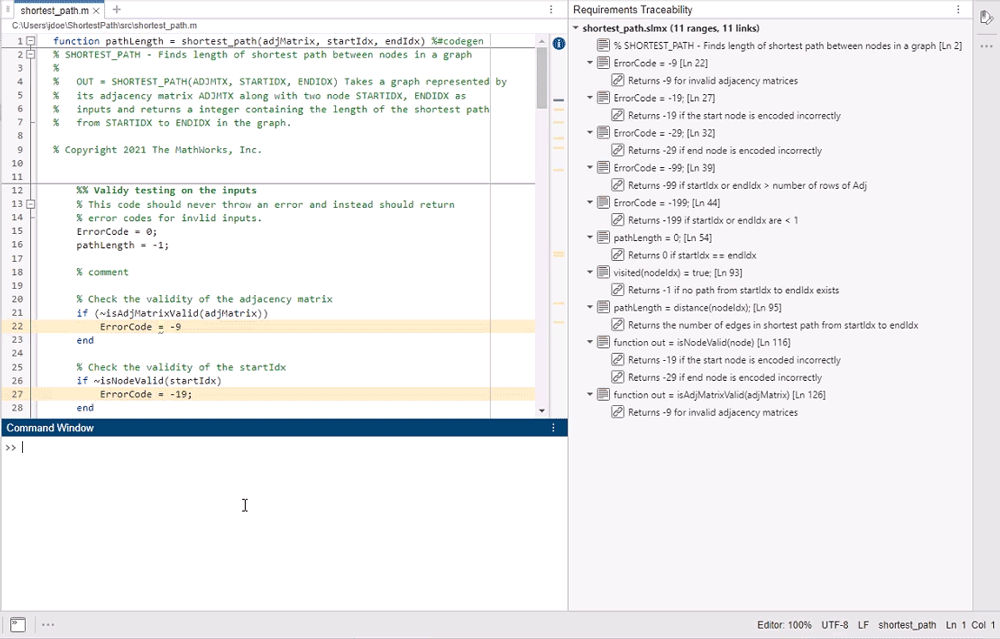The width and height of the screenshot is (1000, 639).
Task: Collapse the 'ErrorCode = 0; [Ln 22]' group
Action: pyautogui.click(x=591, y=62)
